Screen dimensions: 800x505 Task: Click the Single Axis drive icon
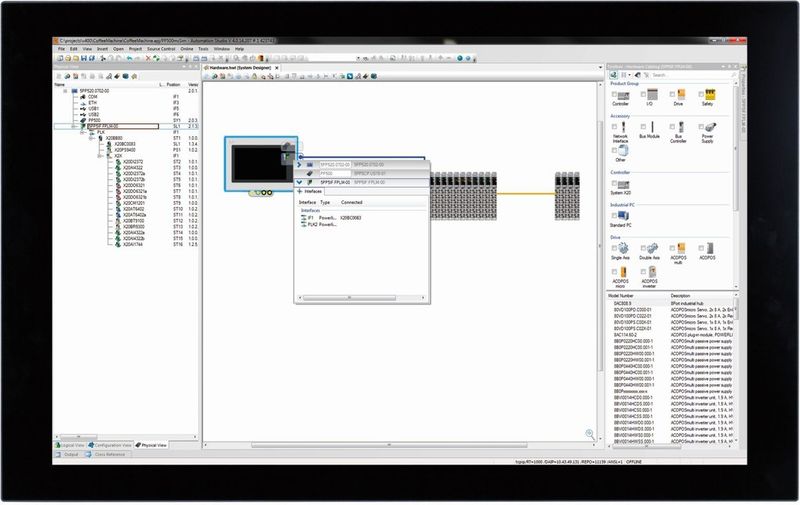coord(623,249)
